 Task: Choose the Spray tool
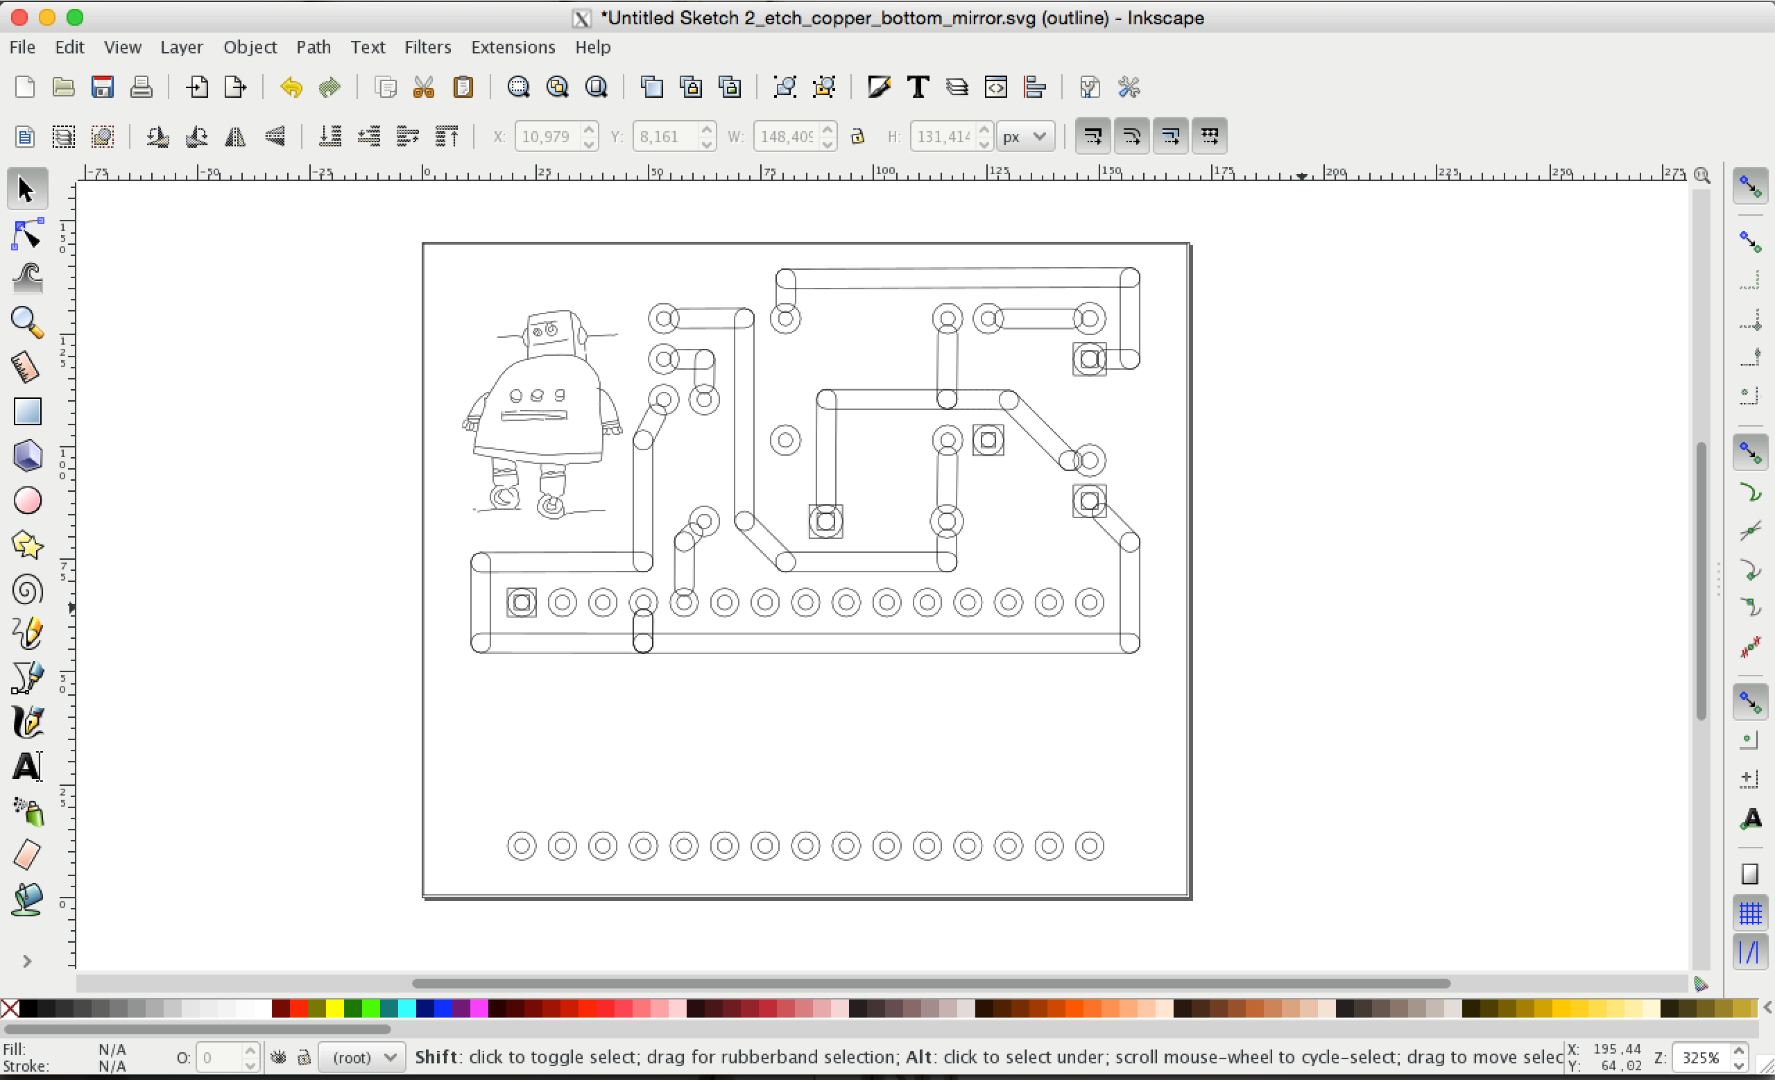tap(27, 811)
